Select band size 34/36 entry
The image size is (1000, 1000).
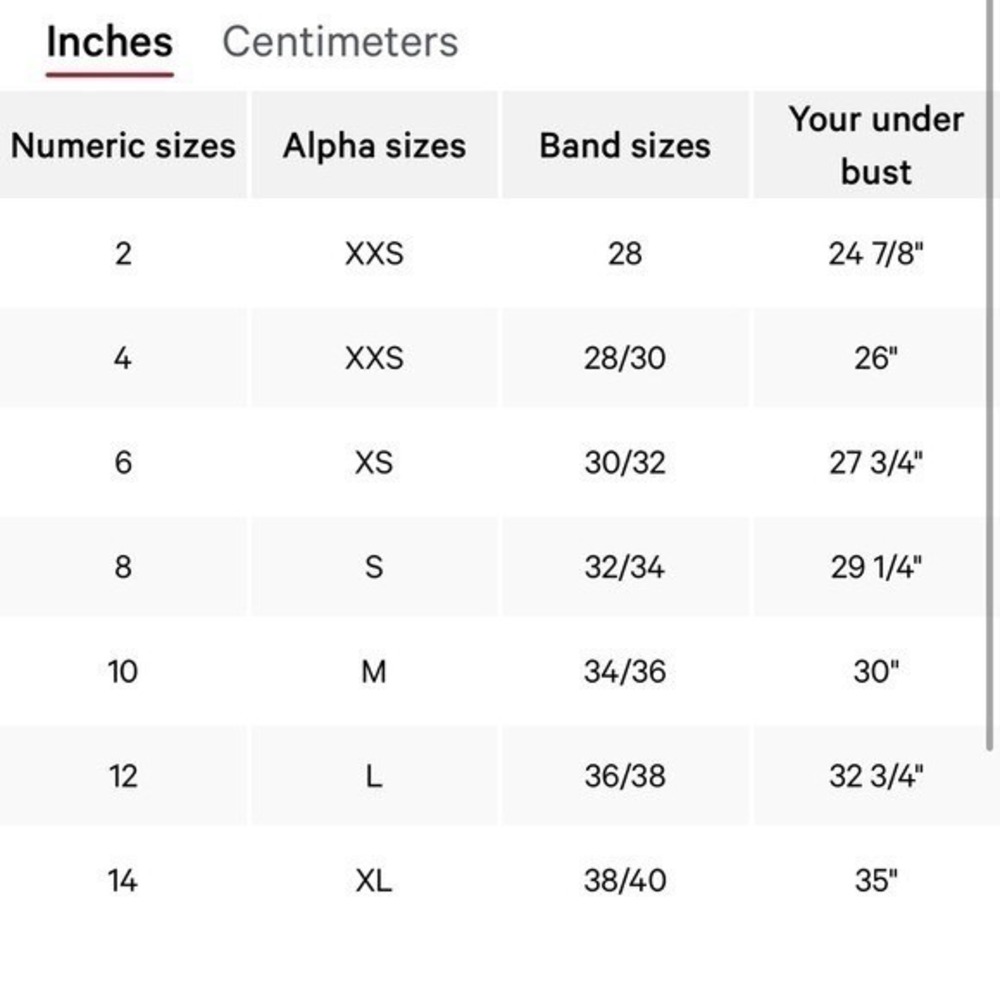coord(624,672)
